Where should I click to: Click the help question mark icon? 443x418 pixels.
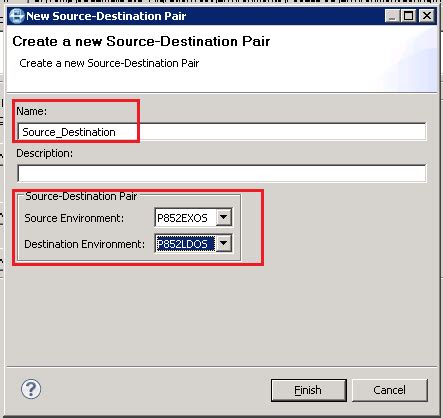click(x=31, y=389)
